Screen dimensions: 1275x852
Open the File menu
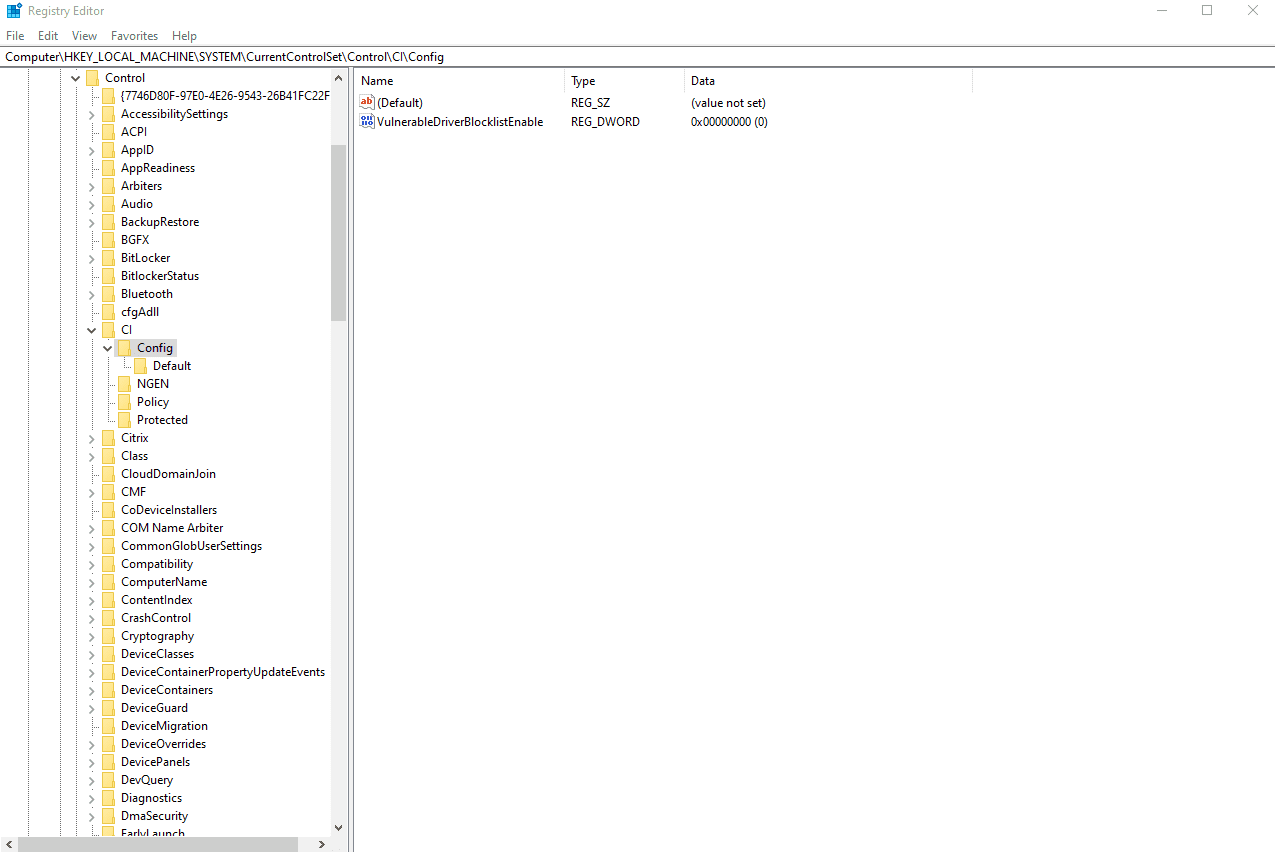pos(15,35)
